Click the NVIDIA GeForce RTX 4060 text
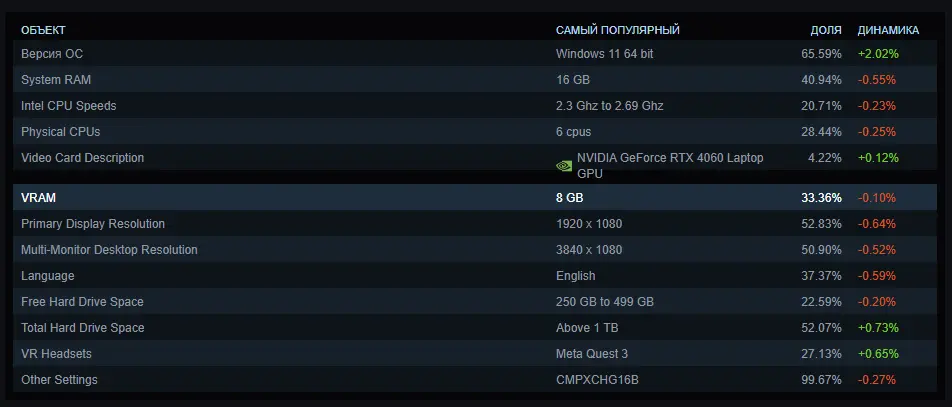 click(x=657, y=158)
